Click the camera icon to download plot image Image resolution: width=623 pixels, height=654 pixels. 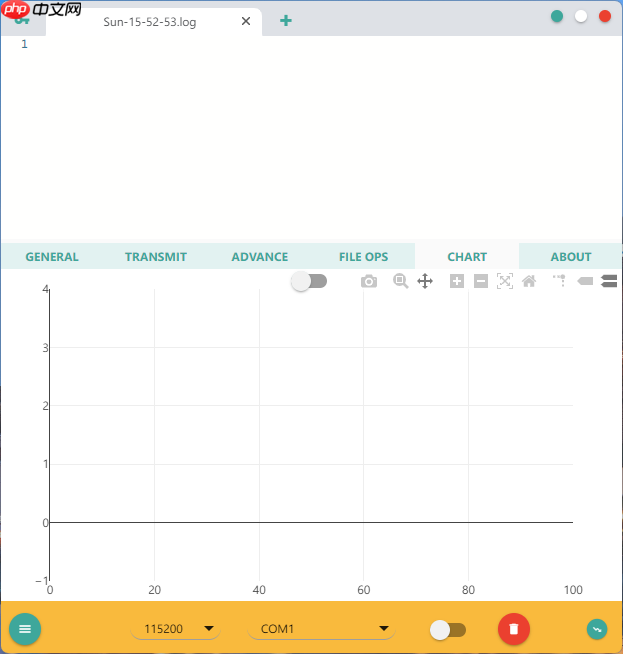pos(369,282)
